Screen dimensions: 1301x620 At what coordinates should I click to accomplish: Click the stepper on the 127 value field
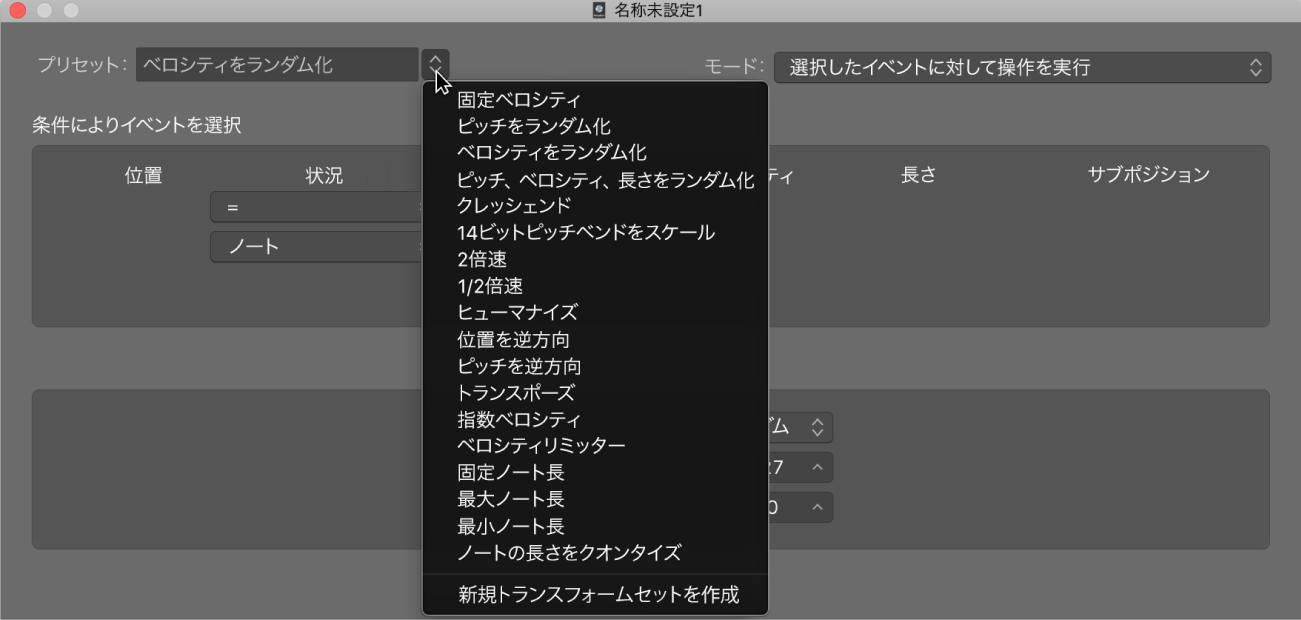point(818,467)
